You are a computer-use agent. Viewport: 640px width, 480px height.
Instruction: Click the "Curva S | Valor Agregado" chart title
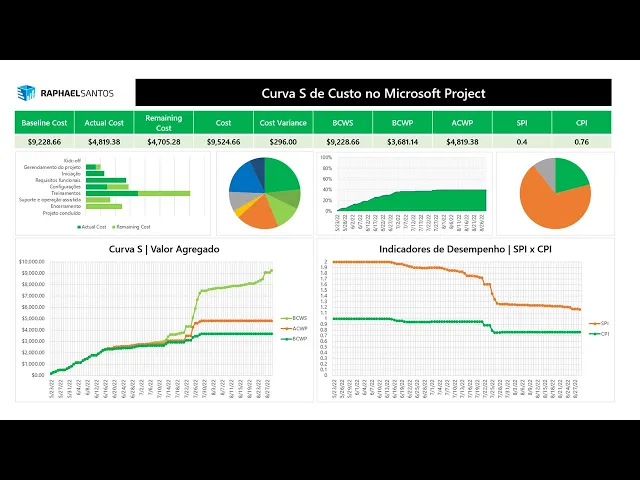tap(164, 249)
